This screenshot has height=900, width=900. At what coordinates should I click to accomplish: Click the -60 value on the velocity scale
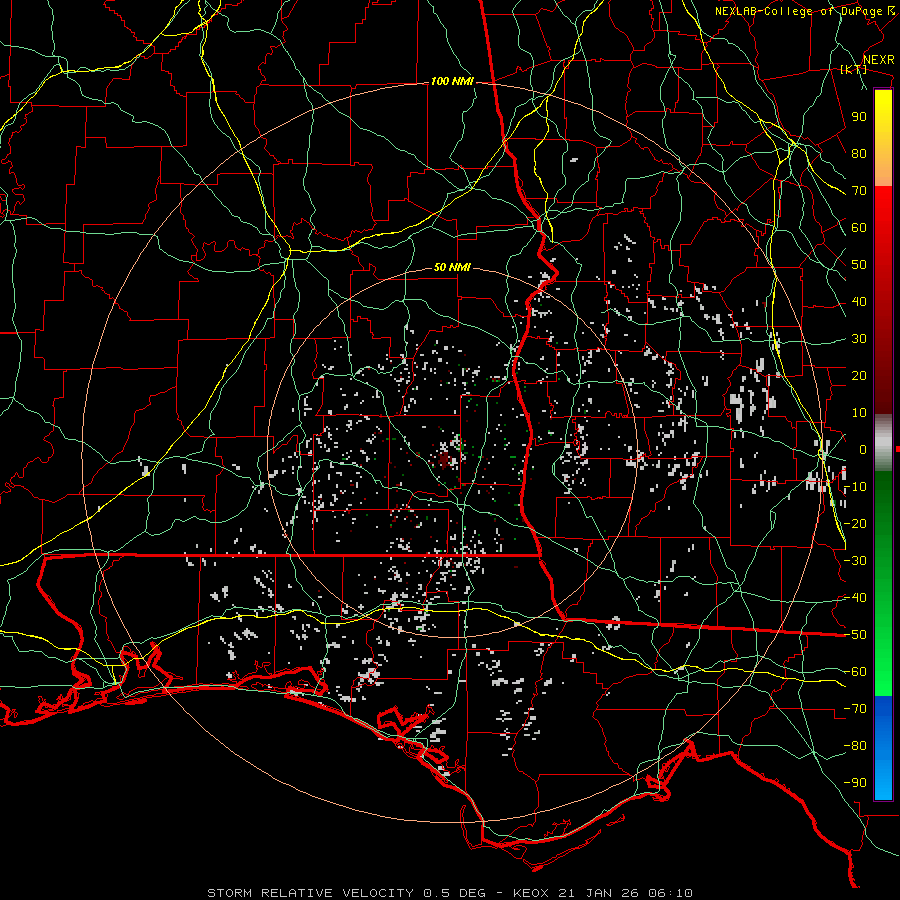tap(855, 672)
